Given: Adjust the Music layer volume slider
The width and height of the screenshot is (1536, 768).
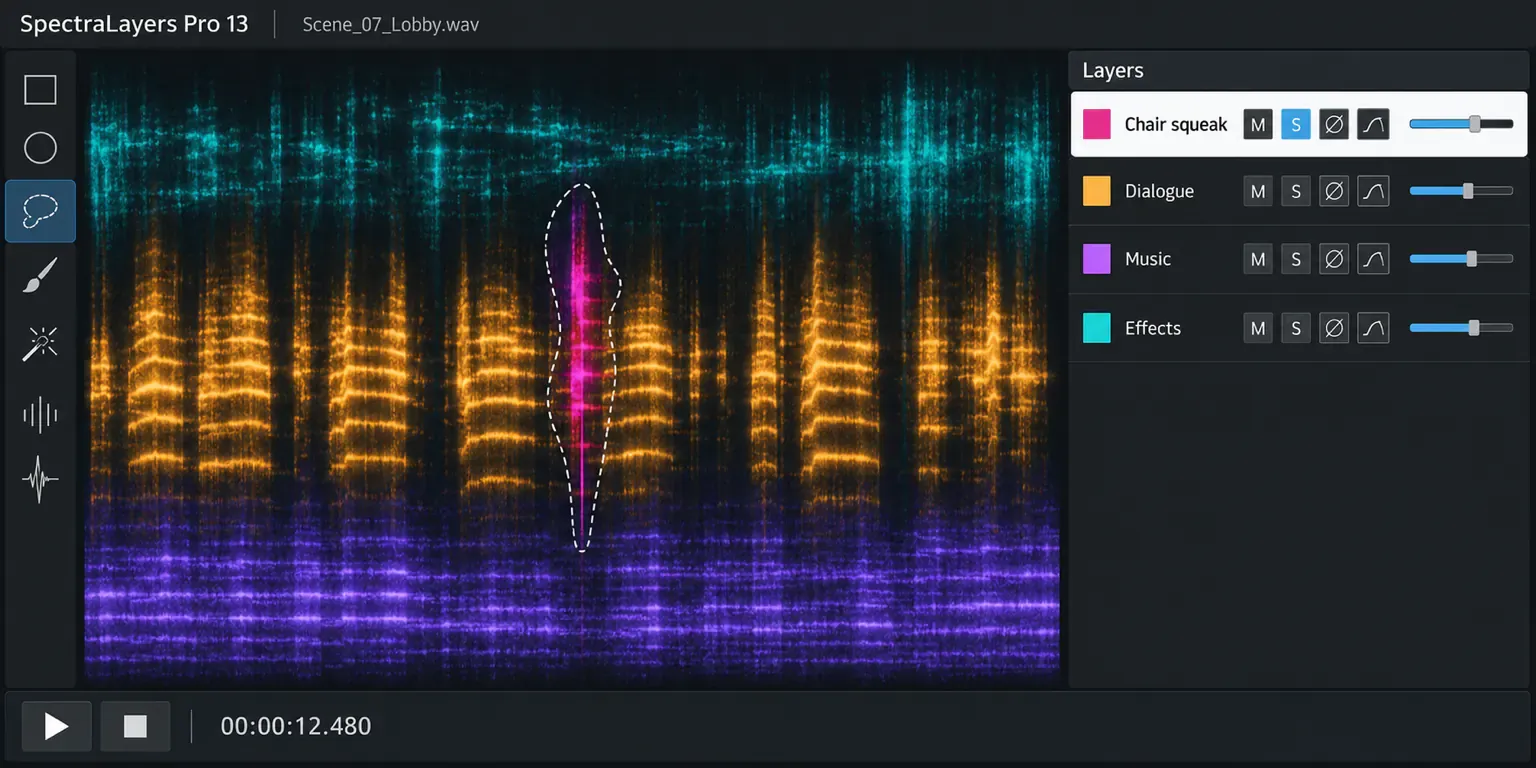Looking at the screenshot, I should pyautogui.click(x=1461, y=259).
